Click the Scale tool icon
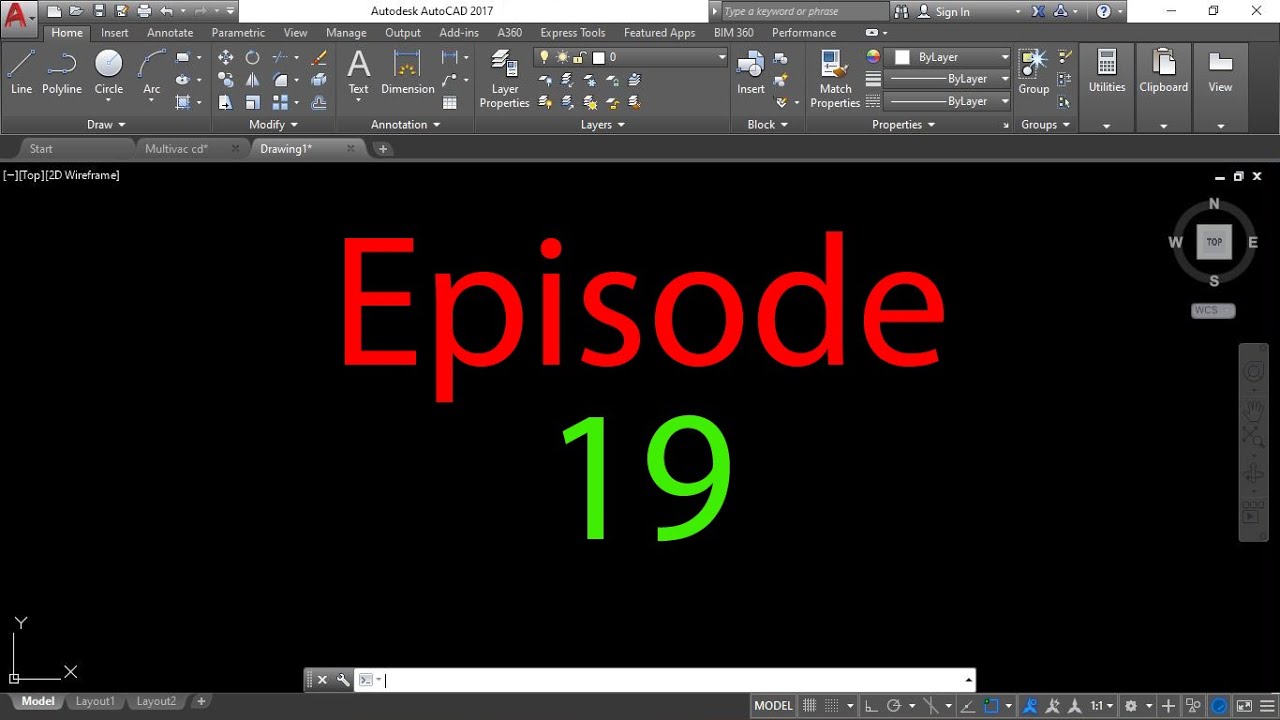Screen dimensions: 1280x720 pos(253,102)
